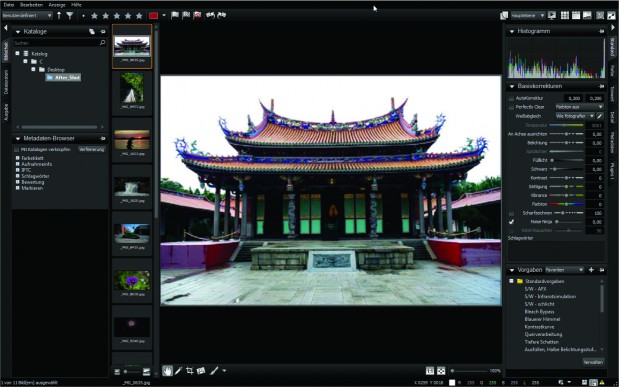
Task: Expand the Bewertung metadata entry
Action: [17, 182]
